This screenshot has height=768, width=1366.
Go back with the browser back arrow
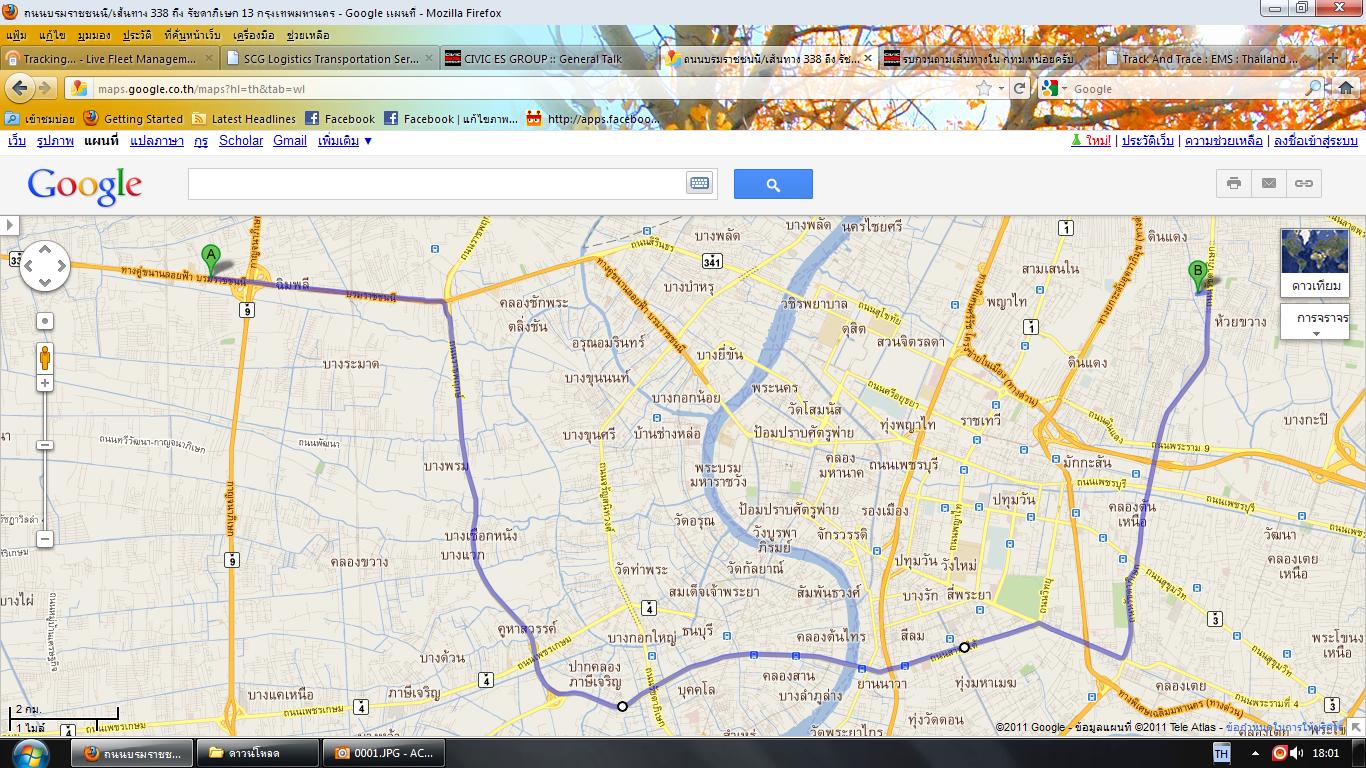[x=20, y=88]
